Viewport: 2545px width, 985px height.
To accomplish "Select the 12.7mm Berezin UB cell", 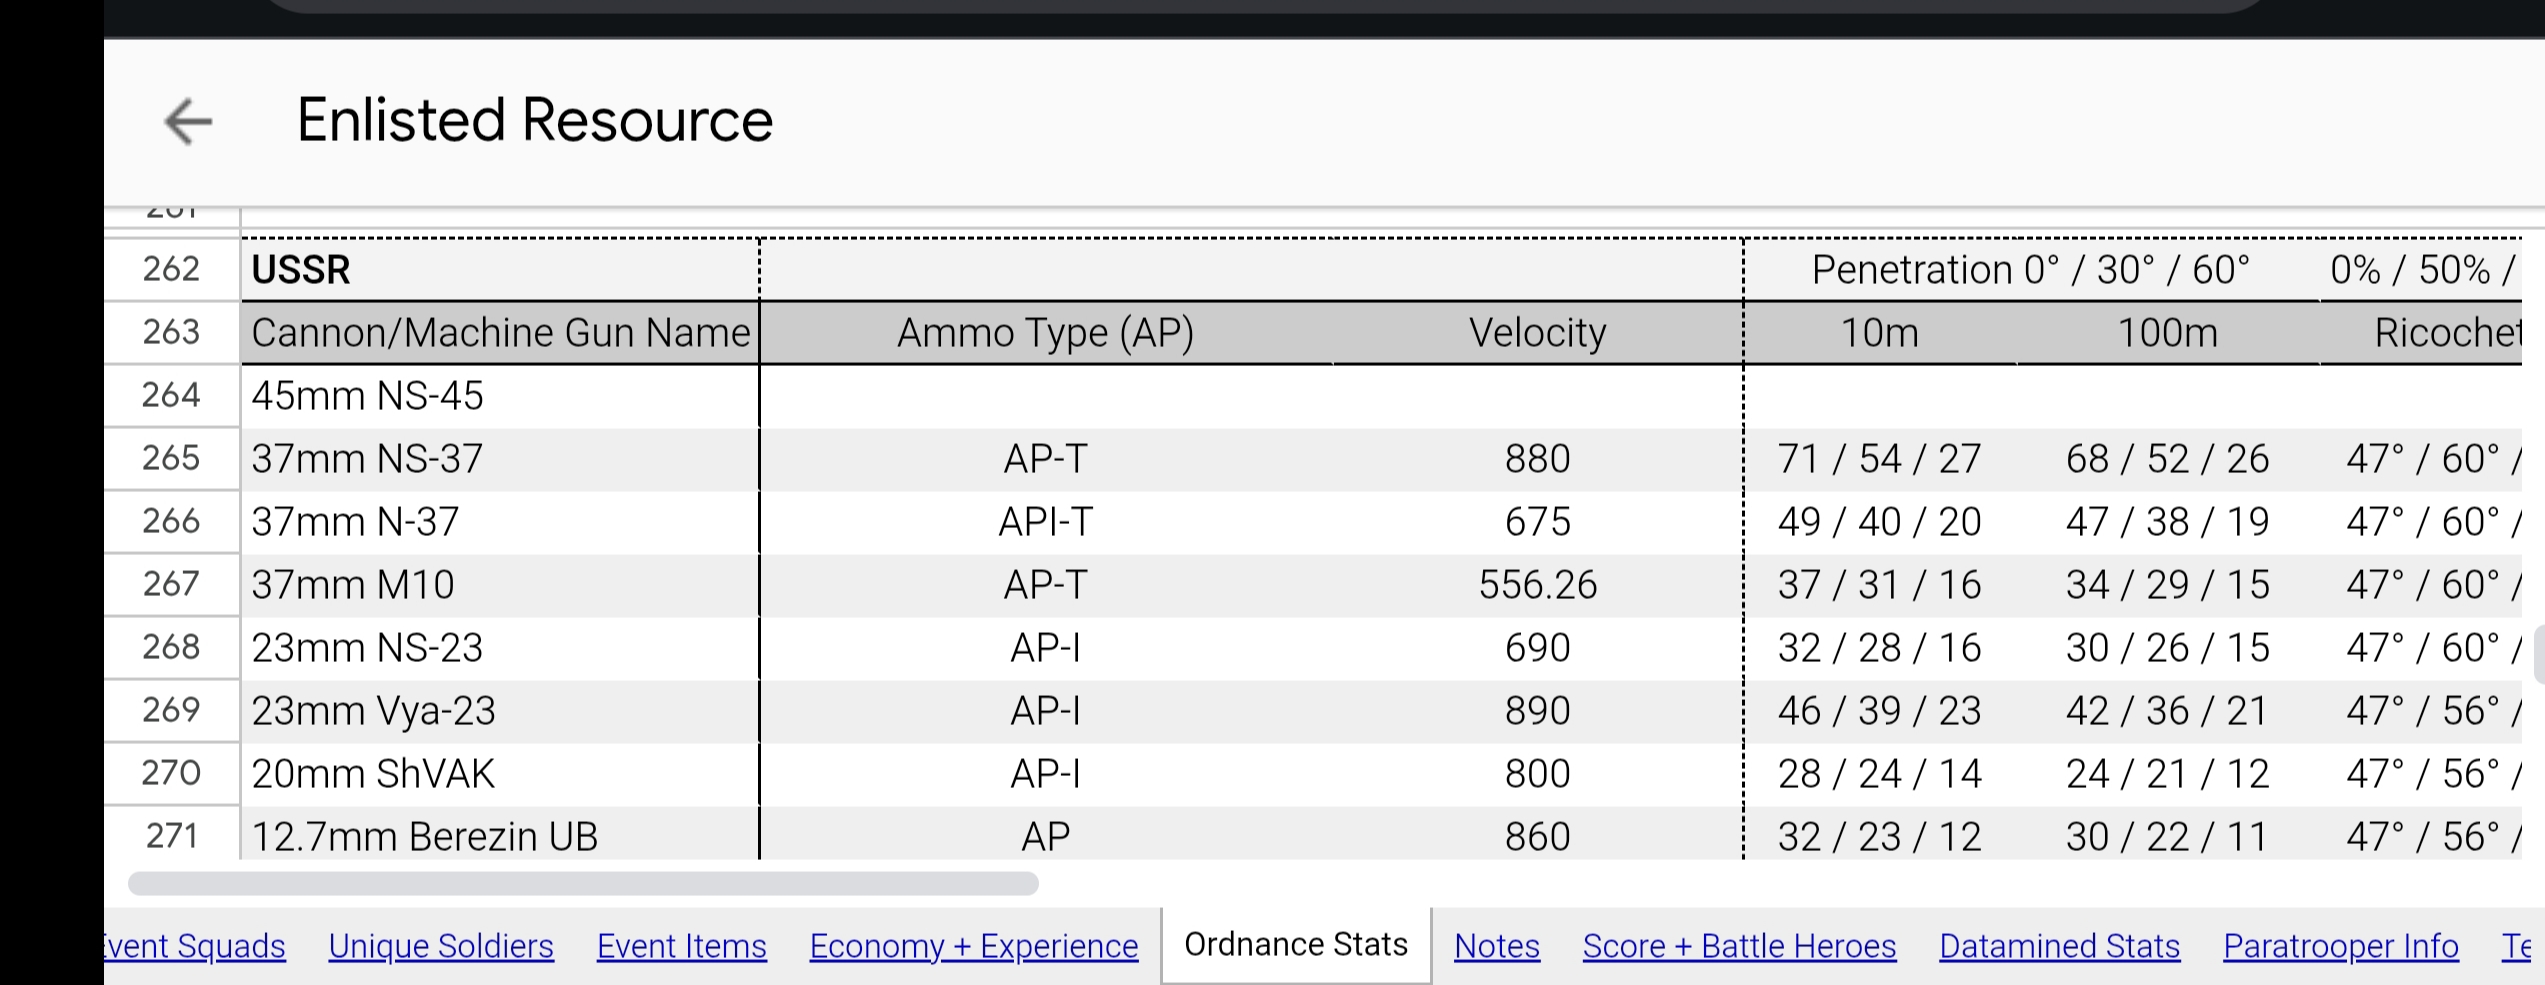I will point(500,836).
